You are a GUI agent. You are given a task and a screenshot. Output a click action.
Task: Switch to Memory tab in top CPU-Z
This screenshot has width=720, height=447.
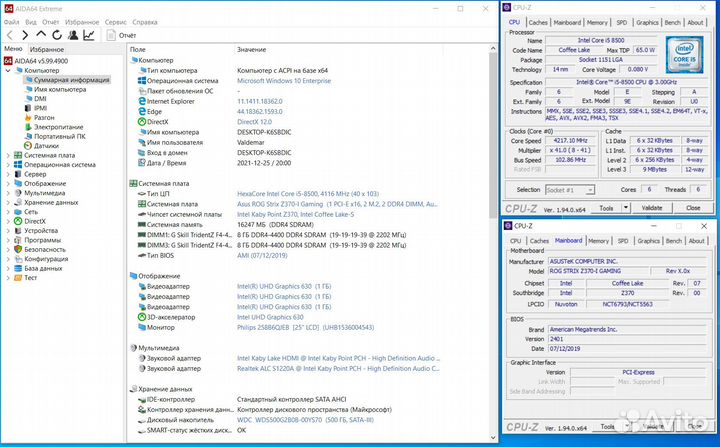tap(597, 23)
